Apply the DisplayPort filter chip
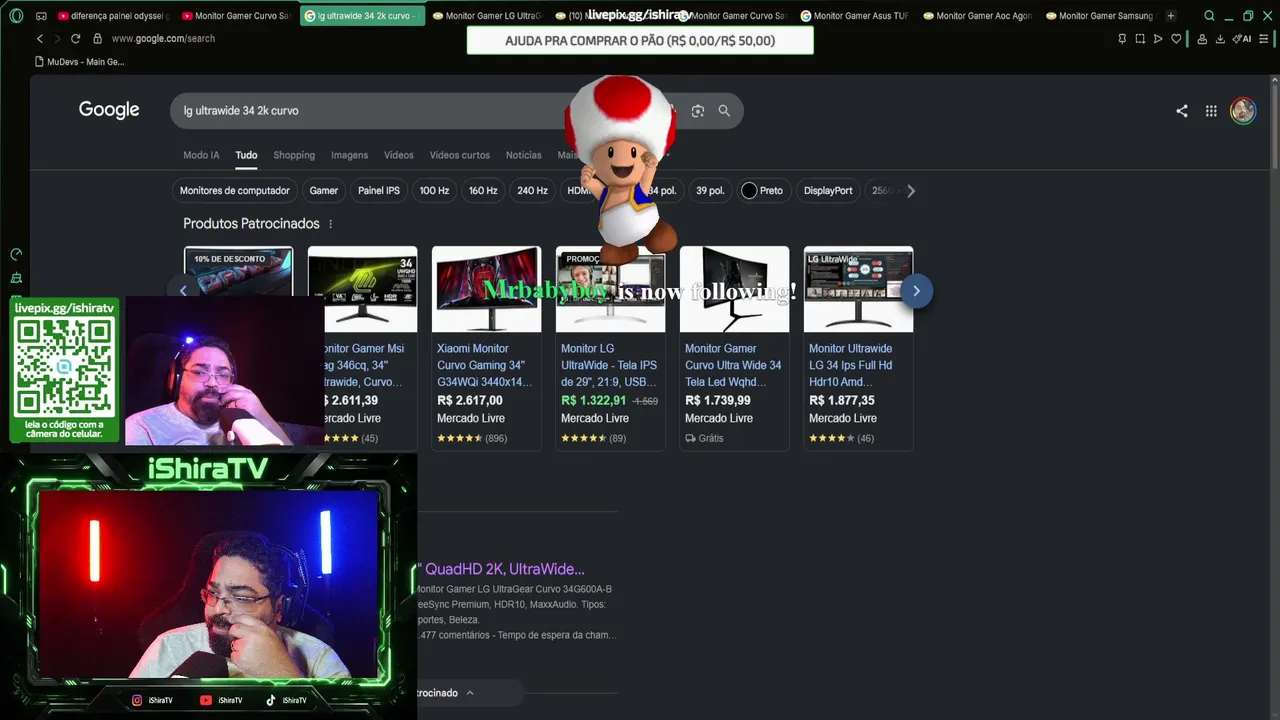 coord(828,191)
